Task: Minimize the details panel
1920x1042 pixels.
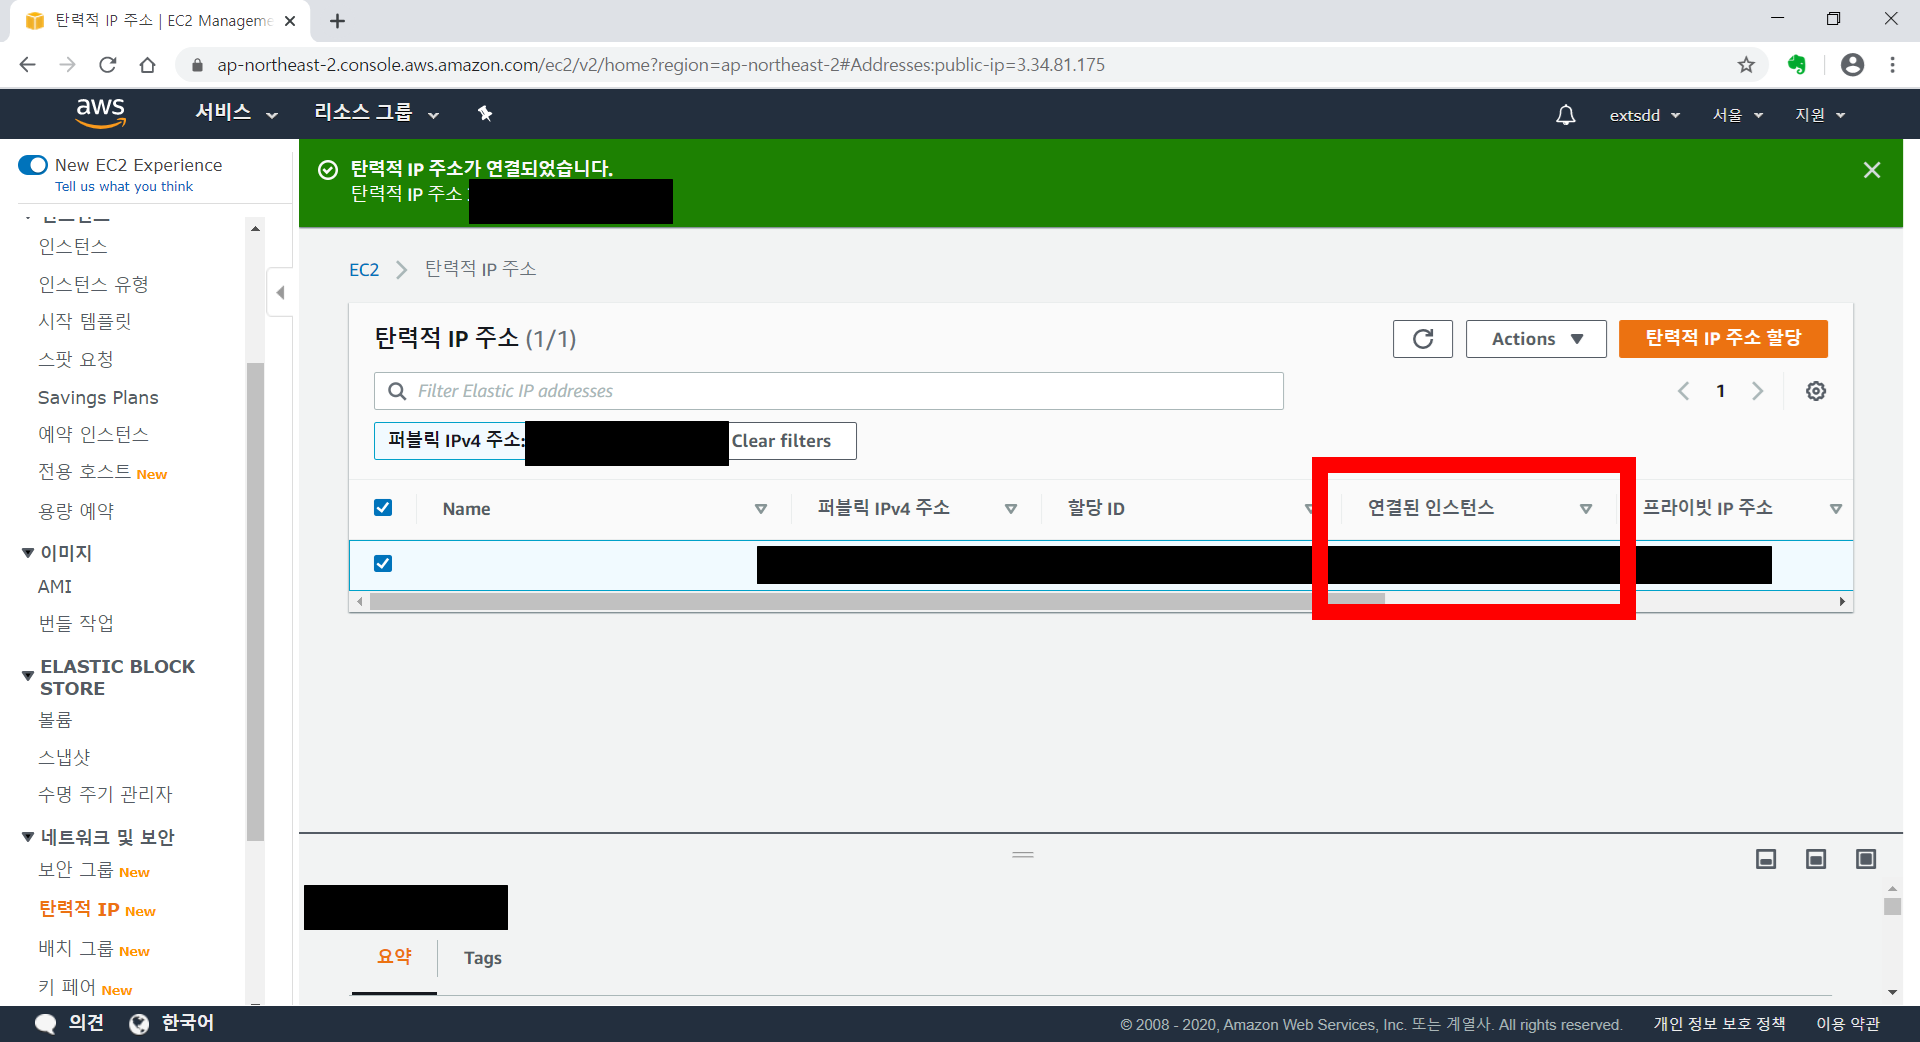Action: [x=1766, y=859]
